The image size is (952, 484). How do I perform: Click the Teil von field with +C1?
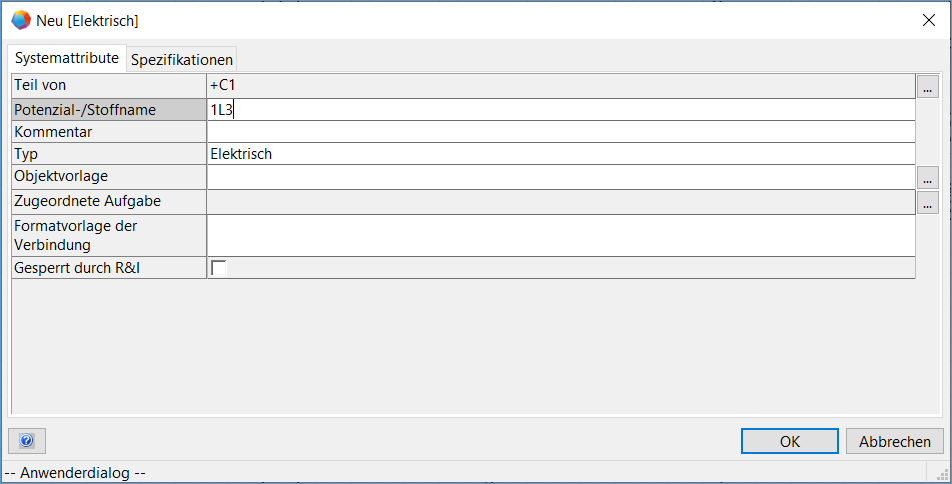click(x=560, y=86)
